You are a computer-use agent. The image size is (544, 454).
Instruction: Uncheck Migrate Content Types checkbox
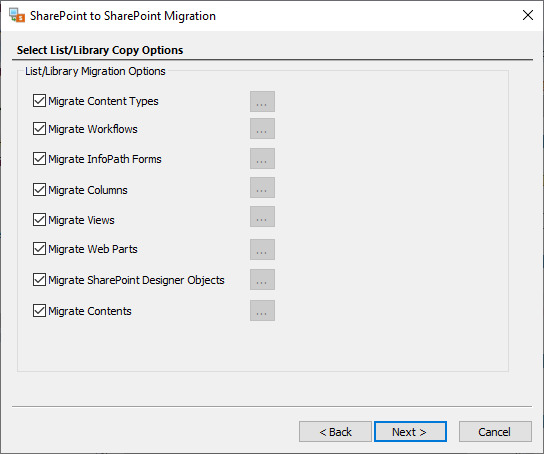(x=39, y=101)
